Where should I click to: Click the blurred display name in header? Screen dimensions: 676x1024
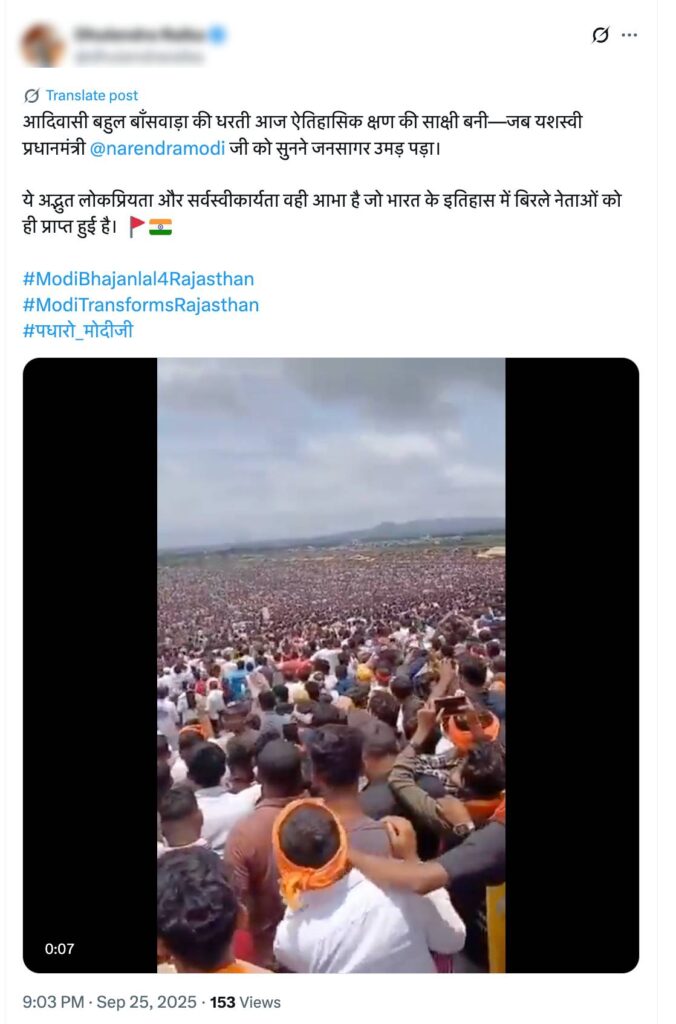coord(139,34)
